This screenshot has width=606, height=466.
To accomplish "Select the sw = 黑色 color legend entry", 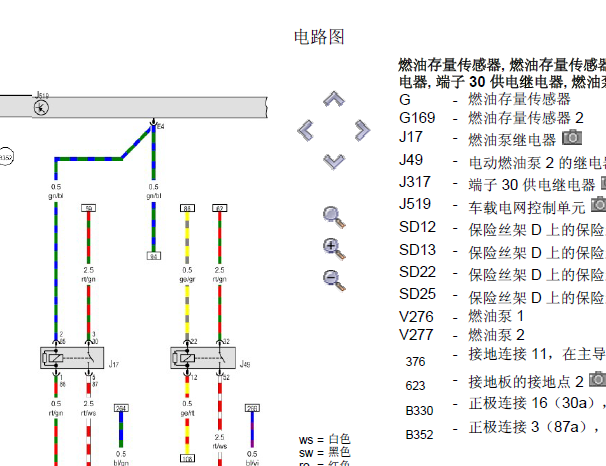I will click(324, 452).
